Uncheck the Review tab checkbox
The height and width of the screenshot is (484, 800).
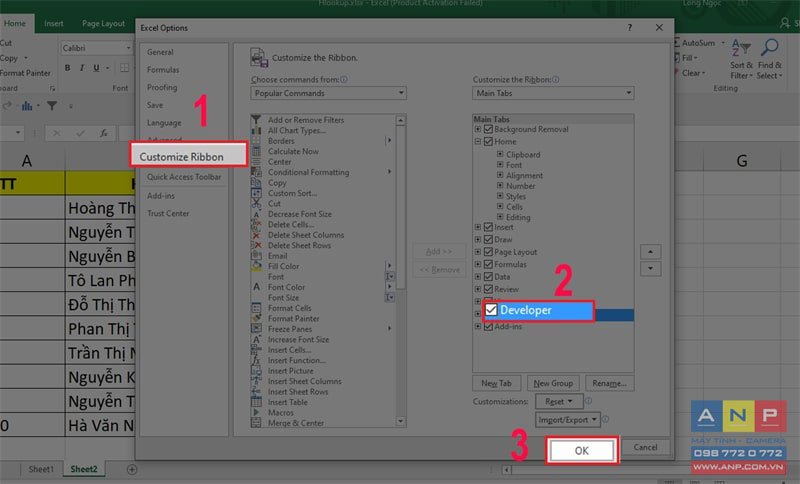[488, 289]
